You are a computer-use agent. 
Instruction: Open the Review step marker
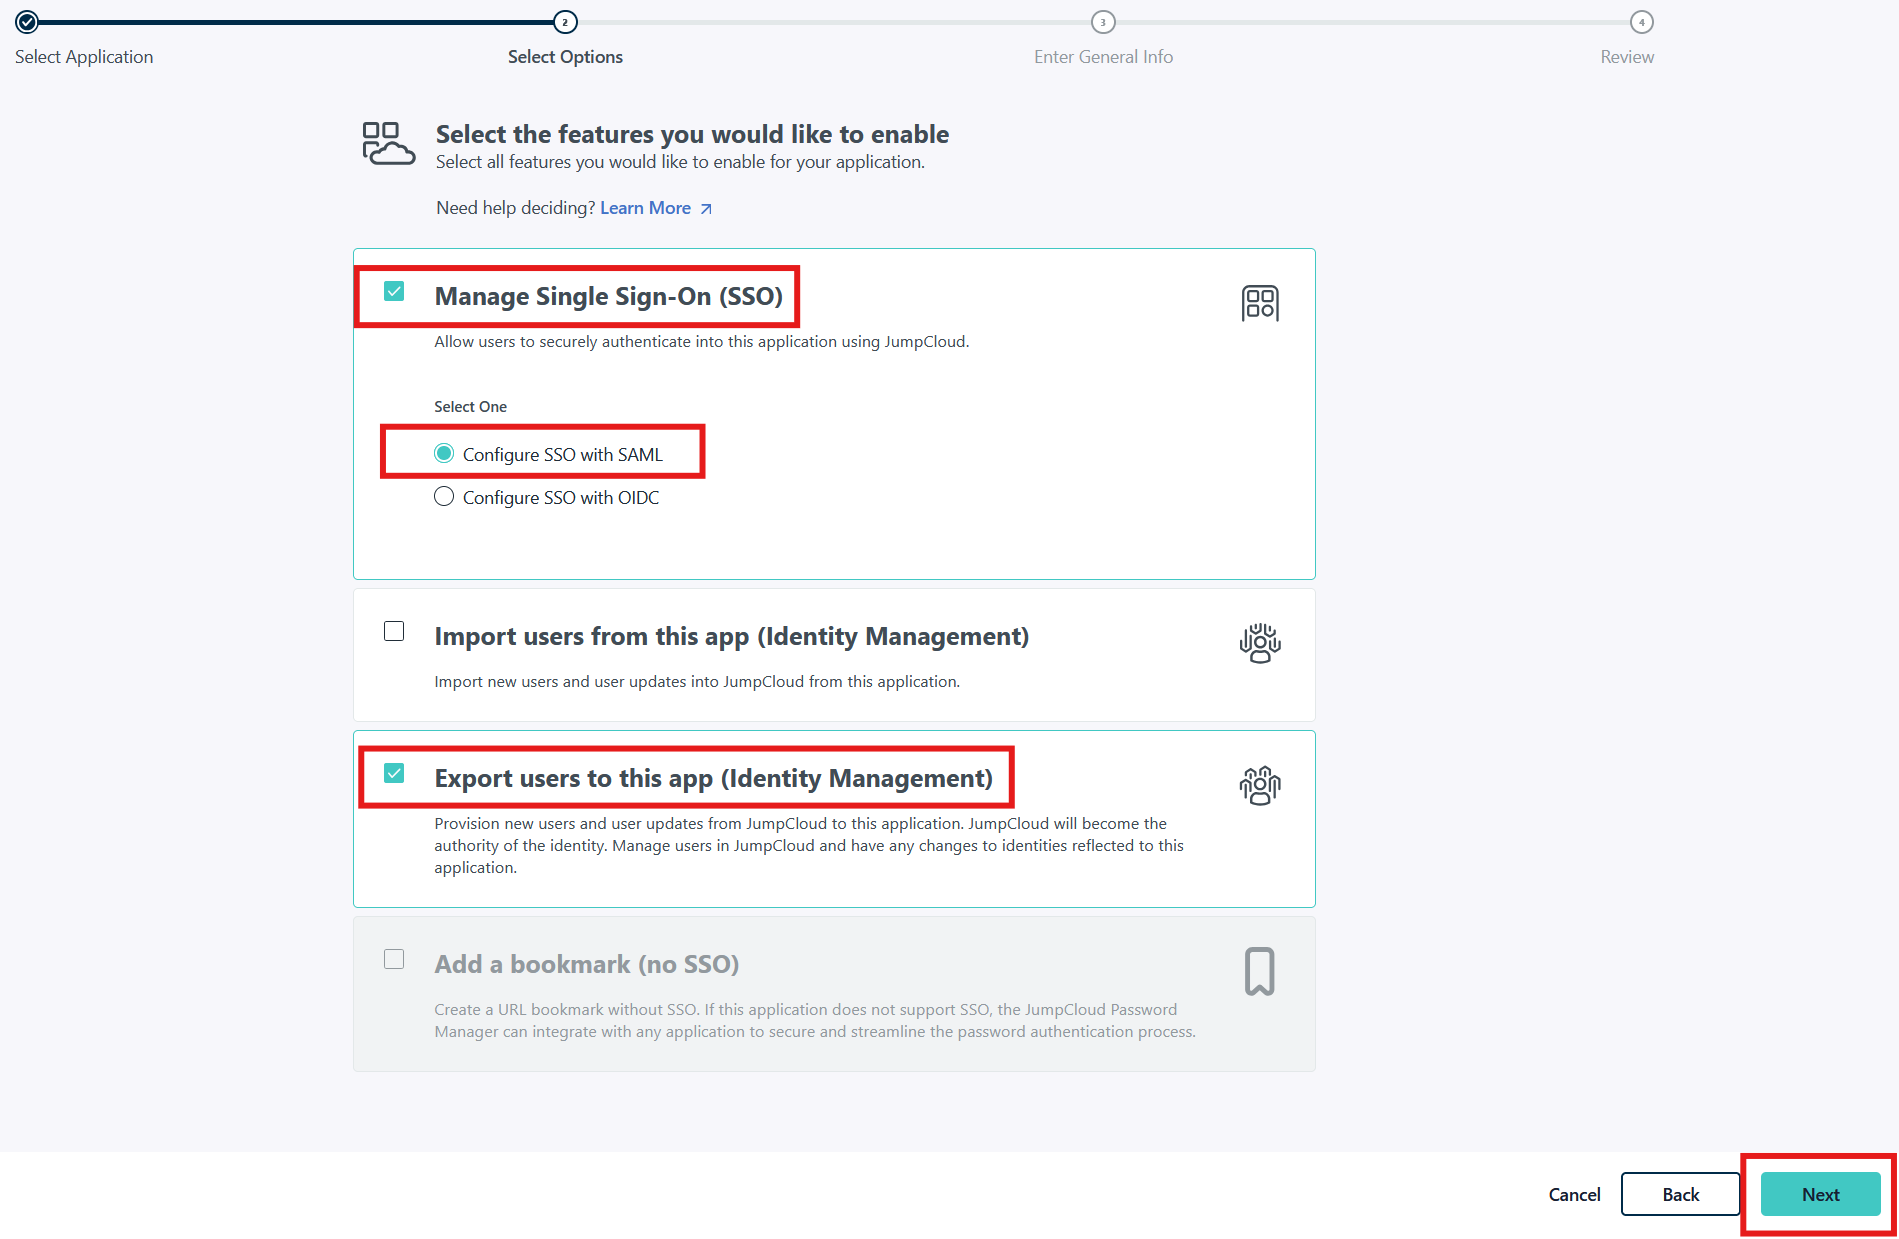tap(1641, 22)
